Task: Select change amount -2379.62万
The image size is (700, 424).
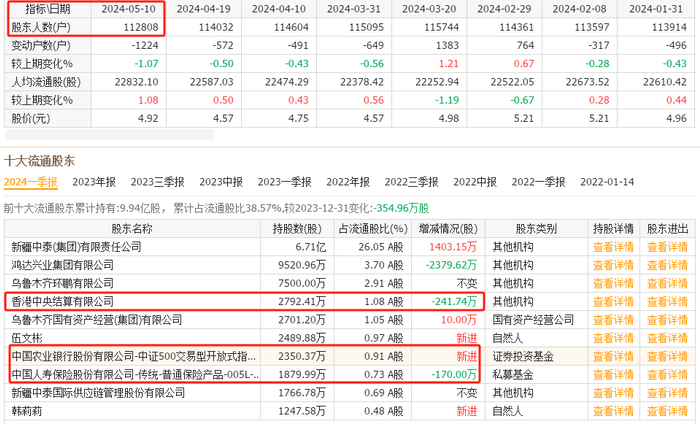Action: coord(451,265)
